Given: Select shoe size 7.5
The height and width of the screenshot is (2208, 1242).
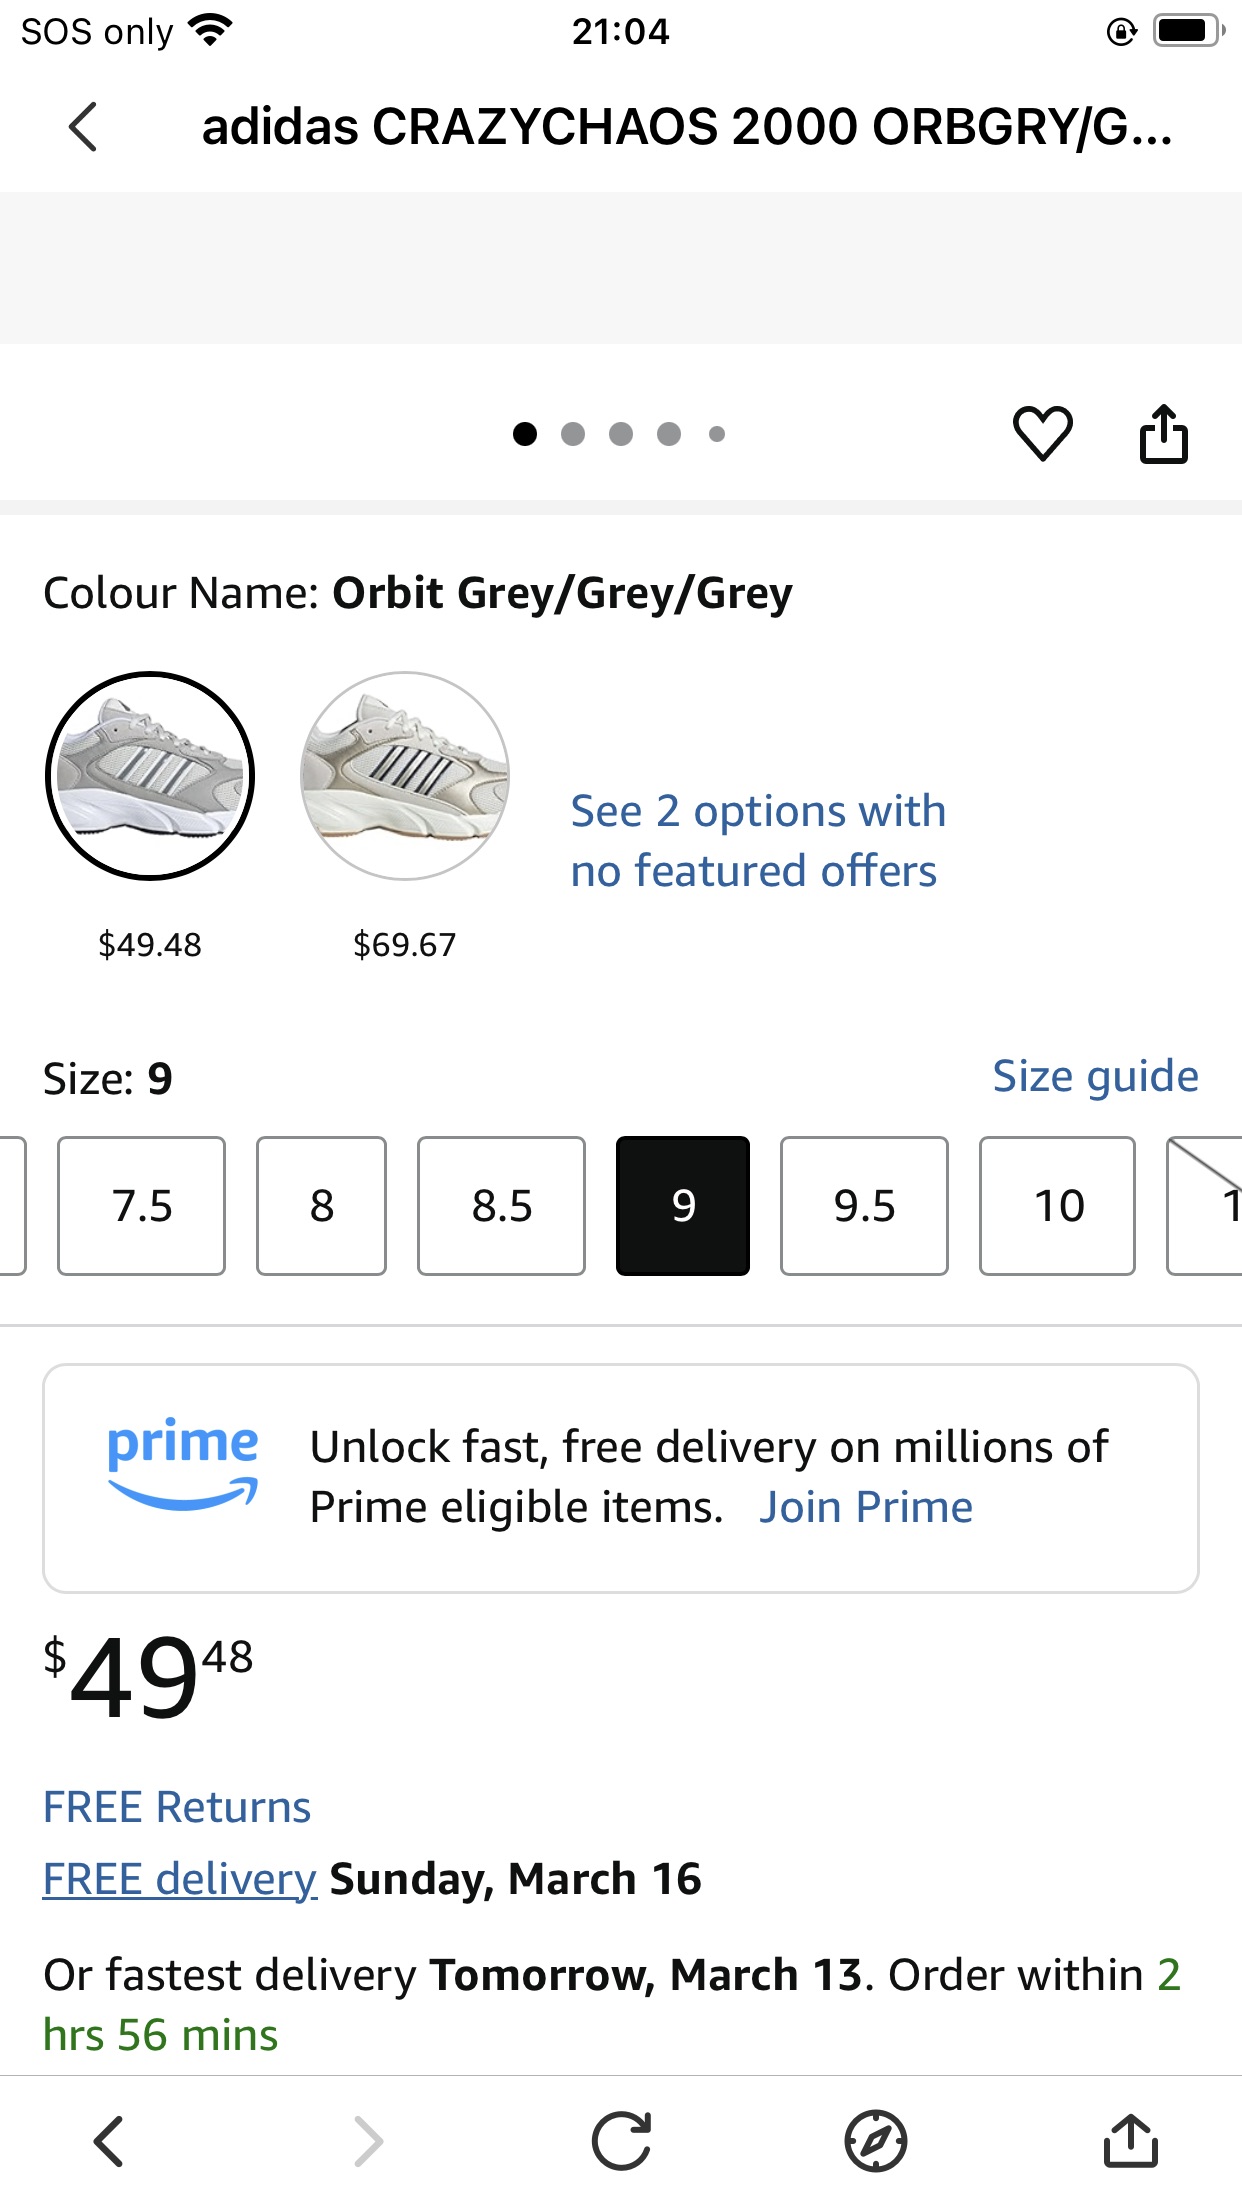Looking at the screenshot, I should (142, 1205).
